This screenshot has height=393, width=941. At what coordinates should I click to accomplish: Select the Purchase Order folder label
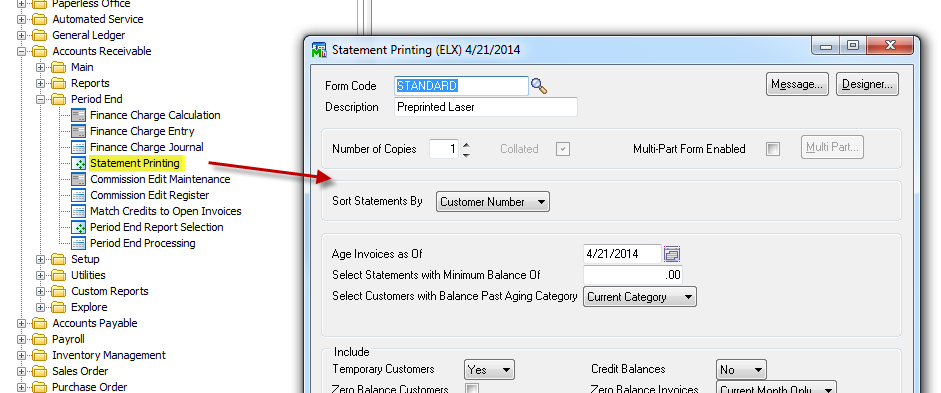(89, 387)
